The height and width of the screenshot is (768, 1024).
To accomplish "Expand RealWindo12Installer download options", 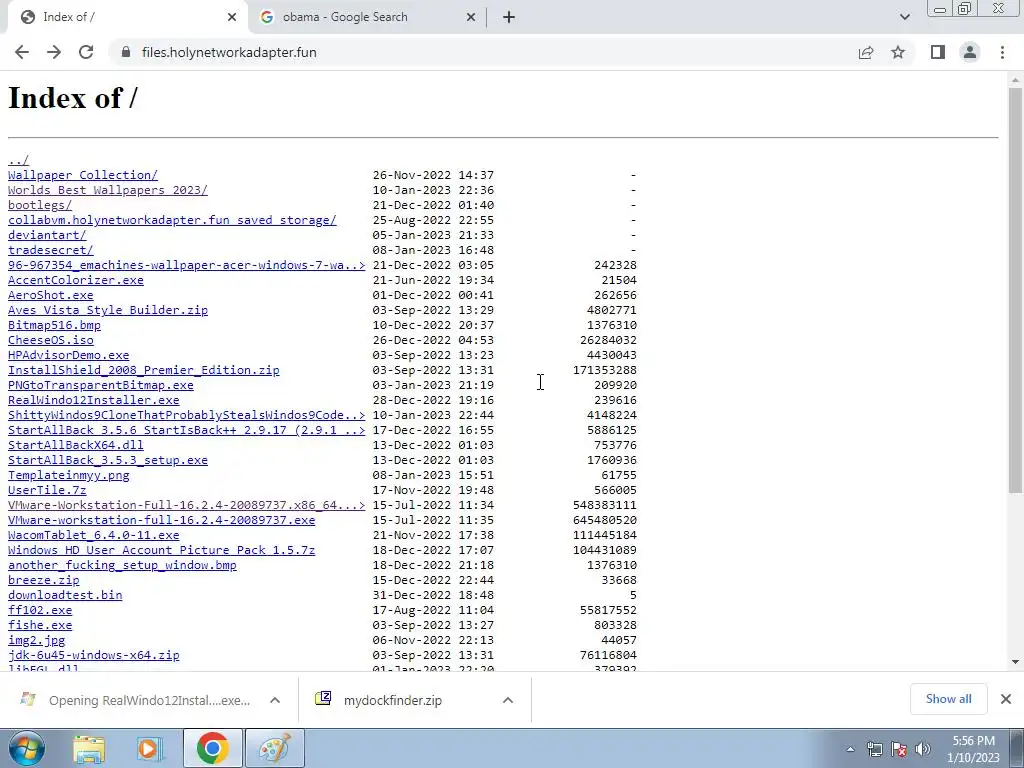I will pos(275,700).
